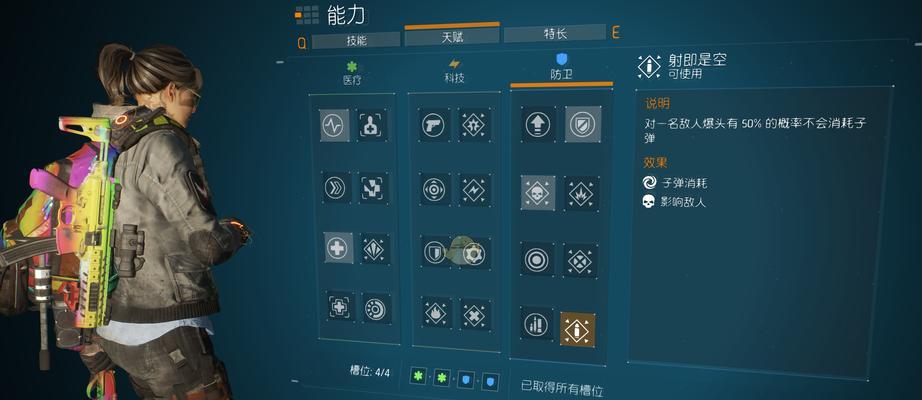The height and width of the screenshot is (400, 922).
Task: Click the crosshair target talent in 科技
Action: point(435,189)
